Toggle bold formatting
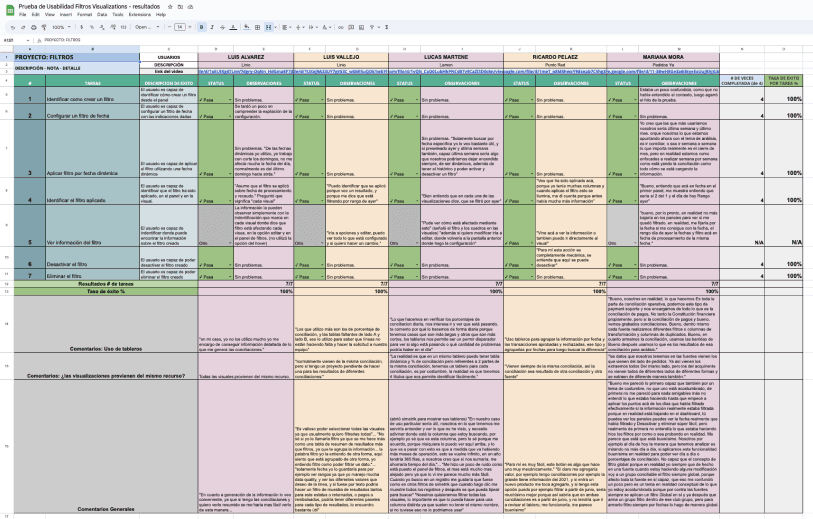 [x=202, y=27]
